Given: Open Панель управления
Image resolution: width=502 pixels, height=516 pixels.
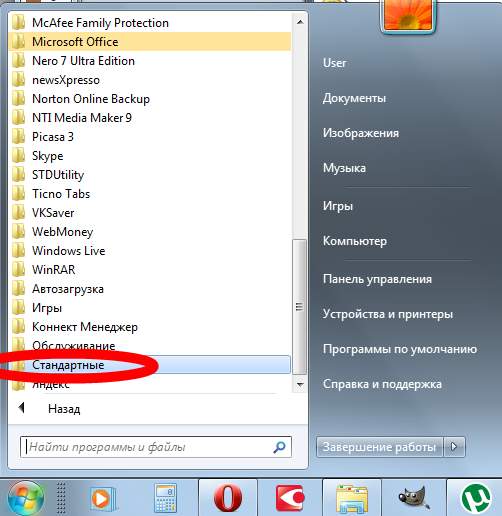Looking at the screenshot, I should pyautogui.click(x=377, y=279).
